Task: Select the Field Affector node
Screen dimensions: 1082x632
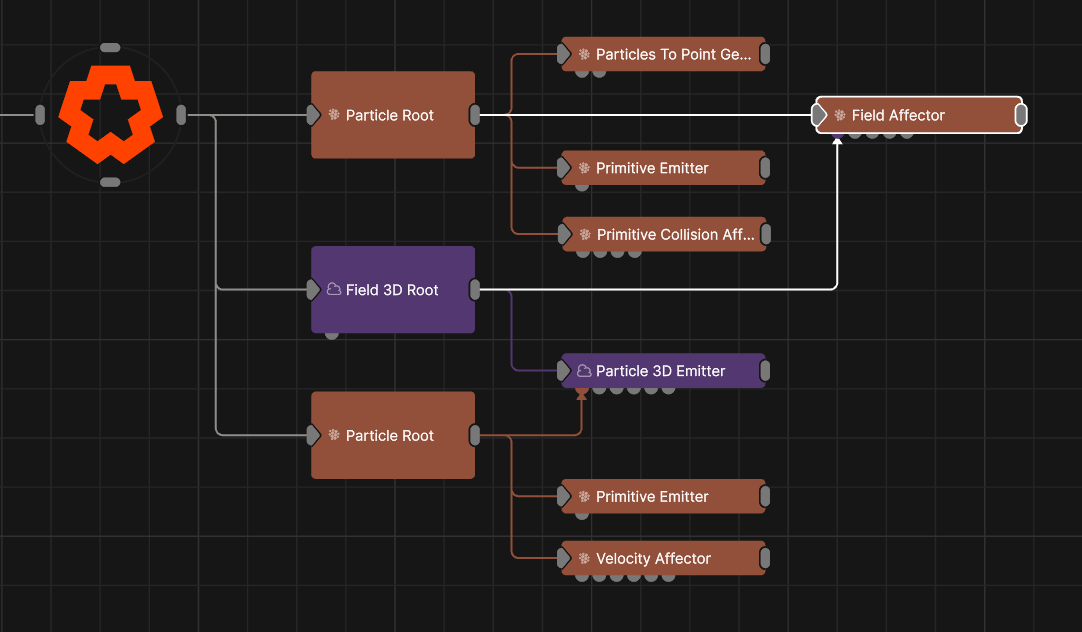Action: pyautogui.click(x=920, y=115)
